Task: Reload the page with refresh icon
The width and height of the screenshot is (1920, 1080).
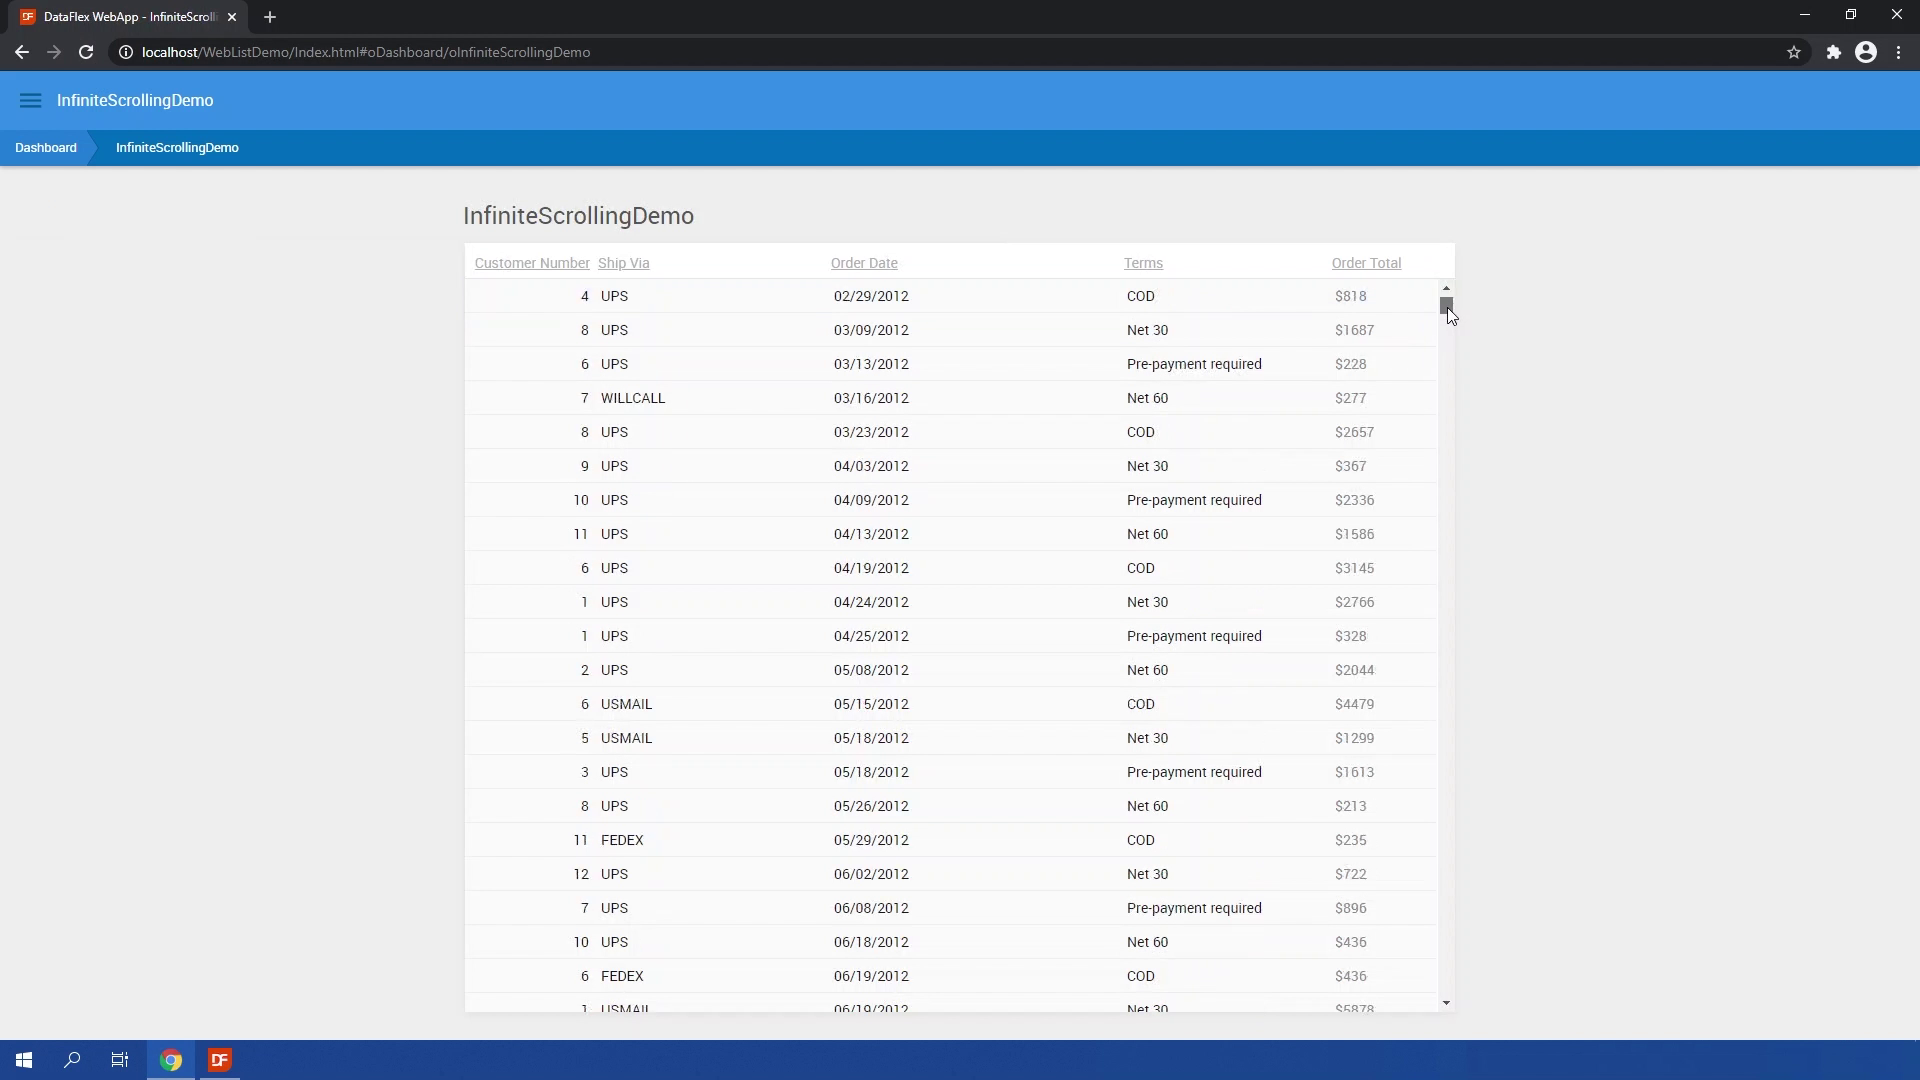Action: (86, 52)
